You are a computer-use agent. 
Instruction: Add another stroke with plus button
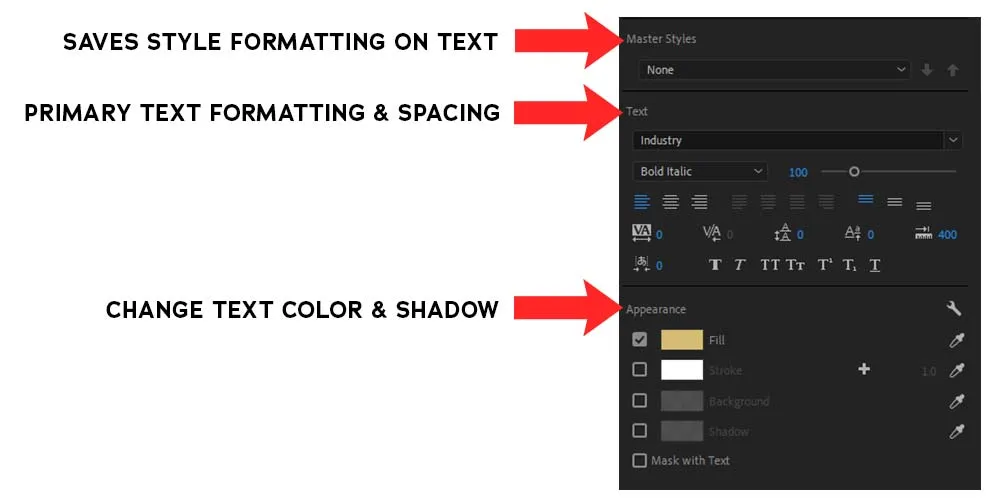(x=864, y=370)
